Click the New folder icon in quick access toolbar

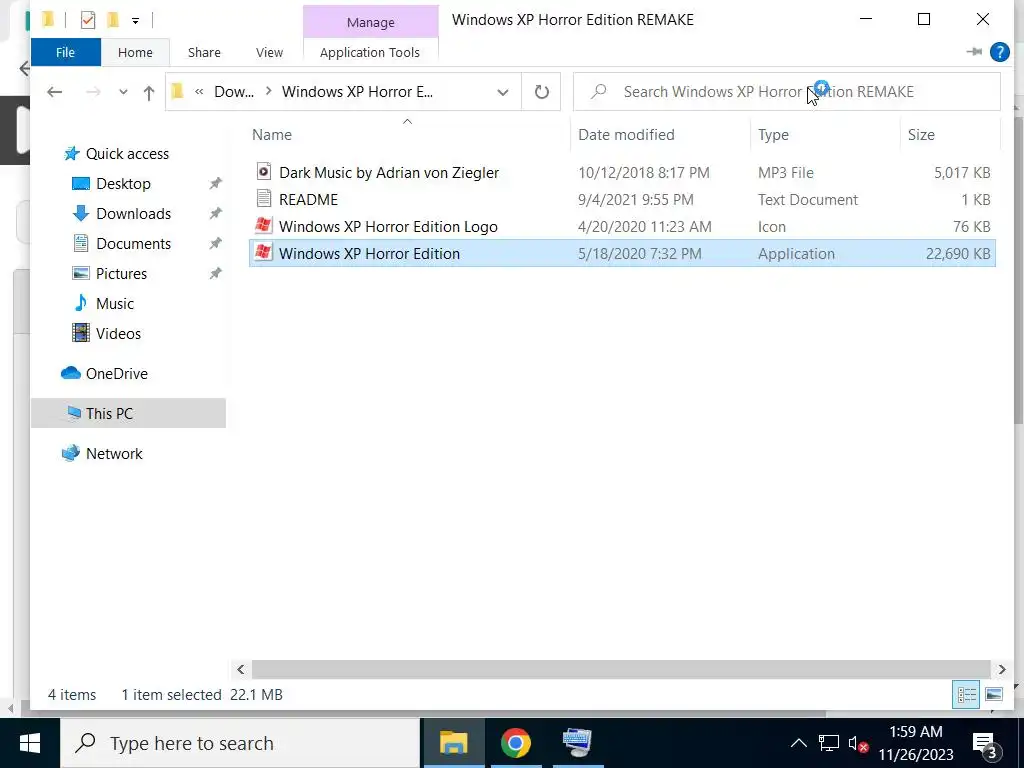click(x=113, y=20)
